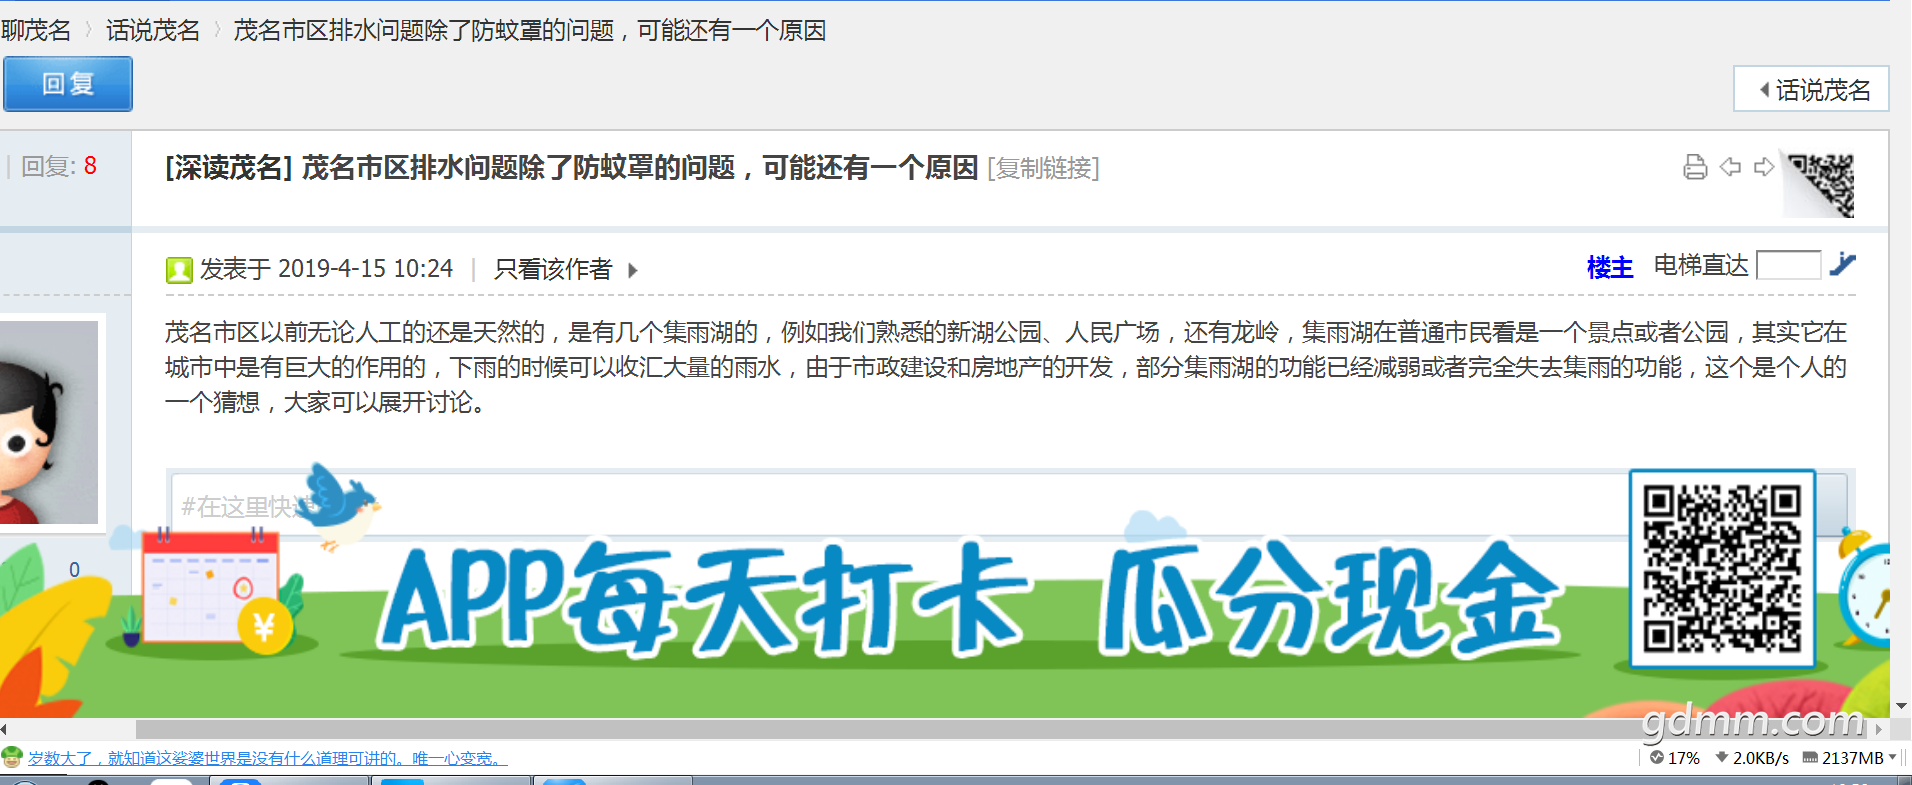The width and height of the screenshot is (1912, 785).
Task: Click the large app QR code banner
Action: click(1721, 568)
